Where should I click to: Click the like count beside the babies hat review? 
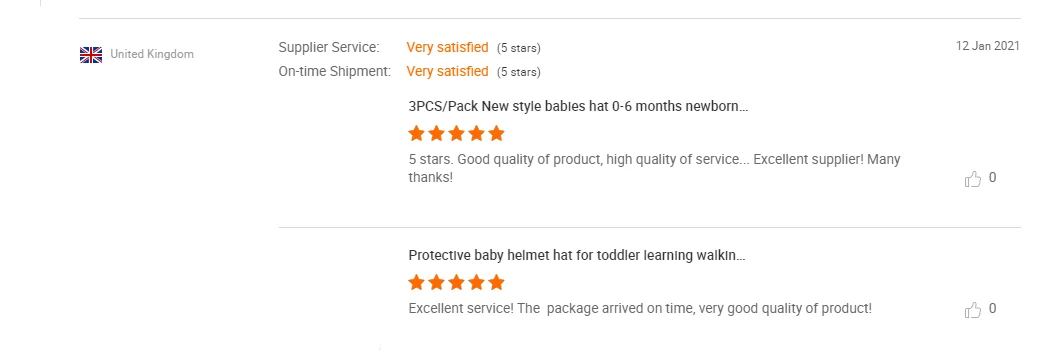pos(992,177)
